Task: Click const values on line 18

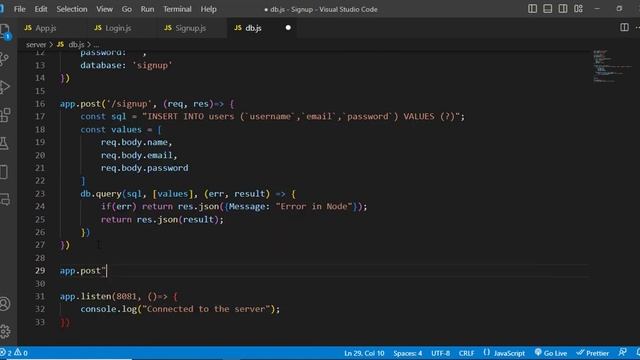Action: [x=111, y=129]
